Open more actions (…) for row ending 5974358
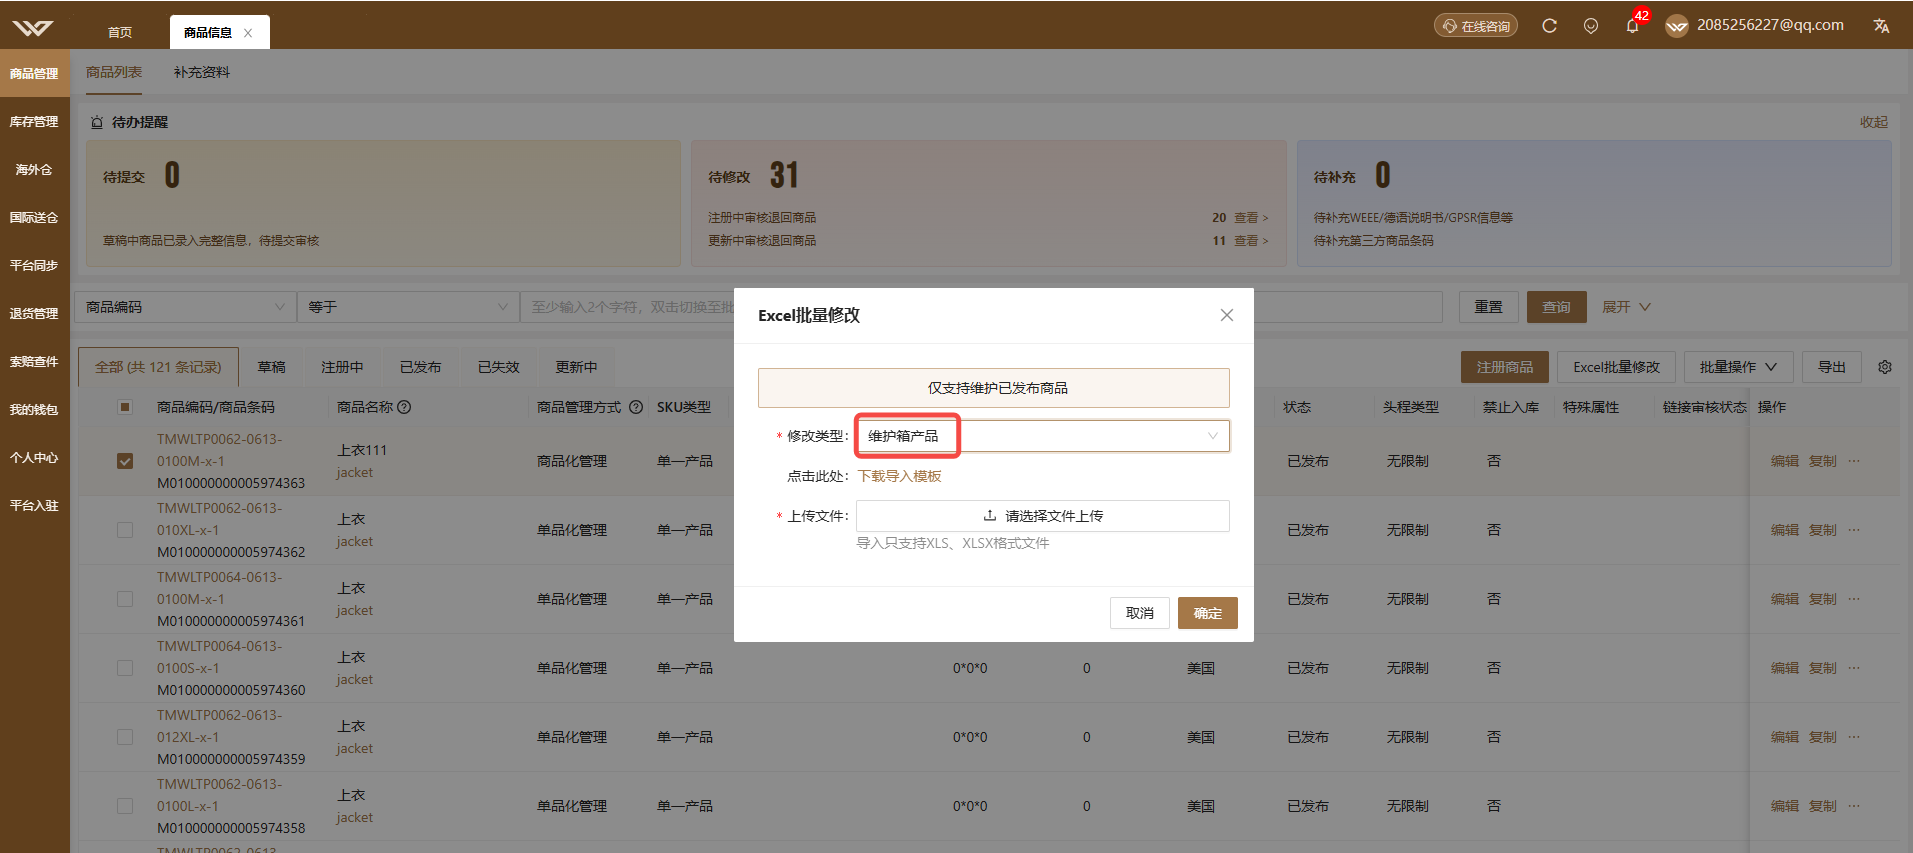The height and width of the screenshot is (853, 1913). click(1854, 806)
